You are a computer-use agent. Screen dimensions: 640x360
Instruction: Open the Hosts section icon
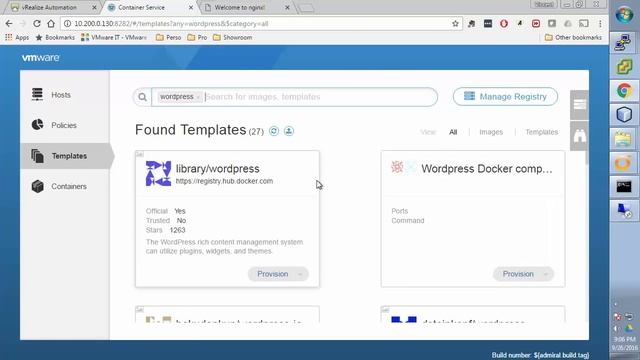point(37,94)
